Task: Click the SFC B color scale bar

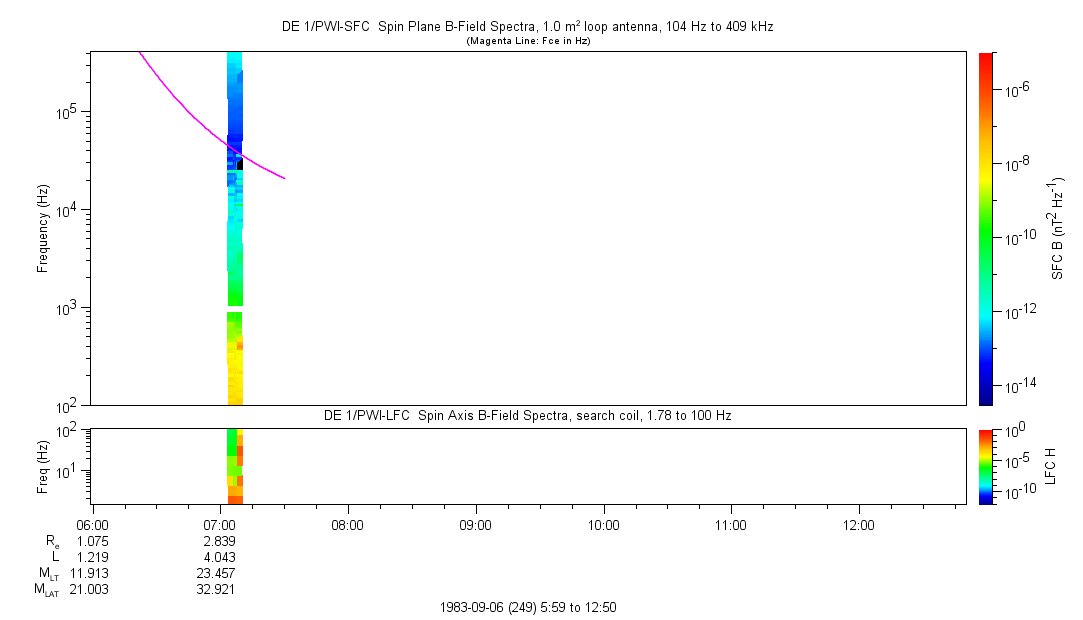Action: pos(985,228)
